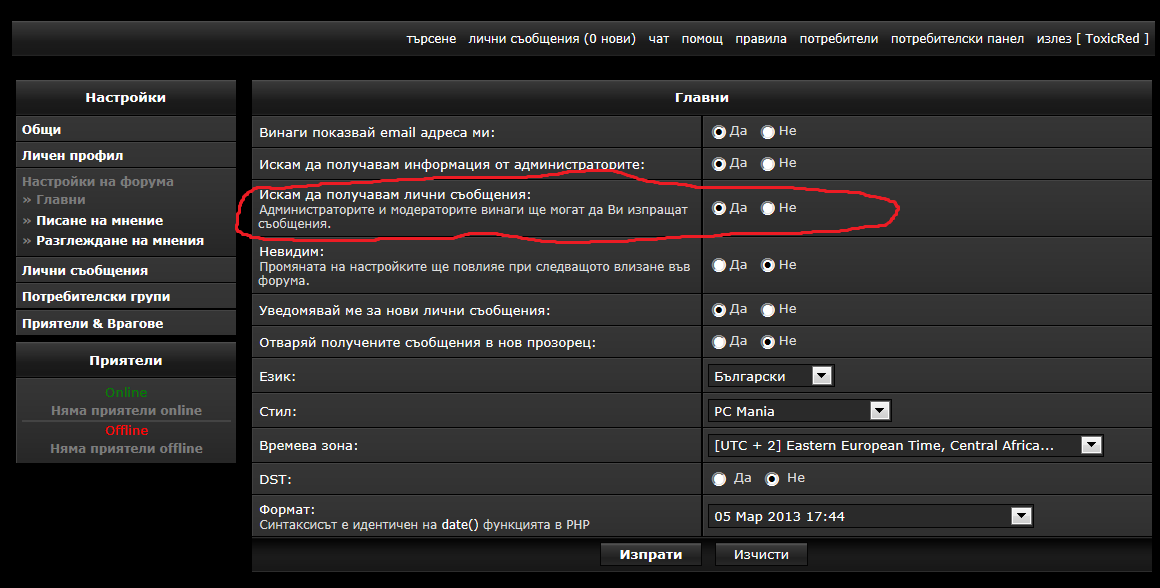Select Да for receiving administrator information
The width and height of the screenshot is (1160, 588).
click(718, 164)
